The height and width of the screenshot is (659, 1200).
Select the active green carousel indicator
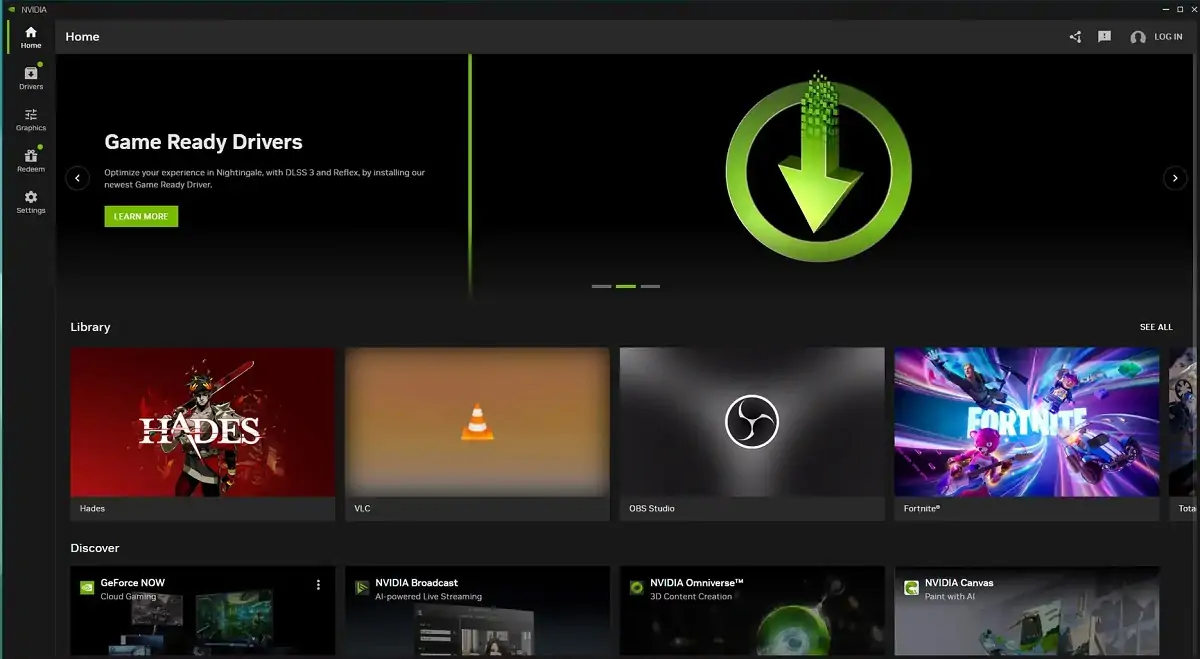point(626,286)
